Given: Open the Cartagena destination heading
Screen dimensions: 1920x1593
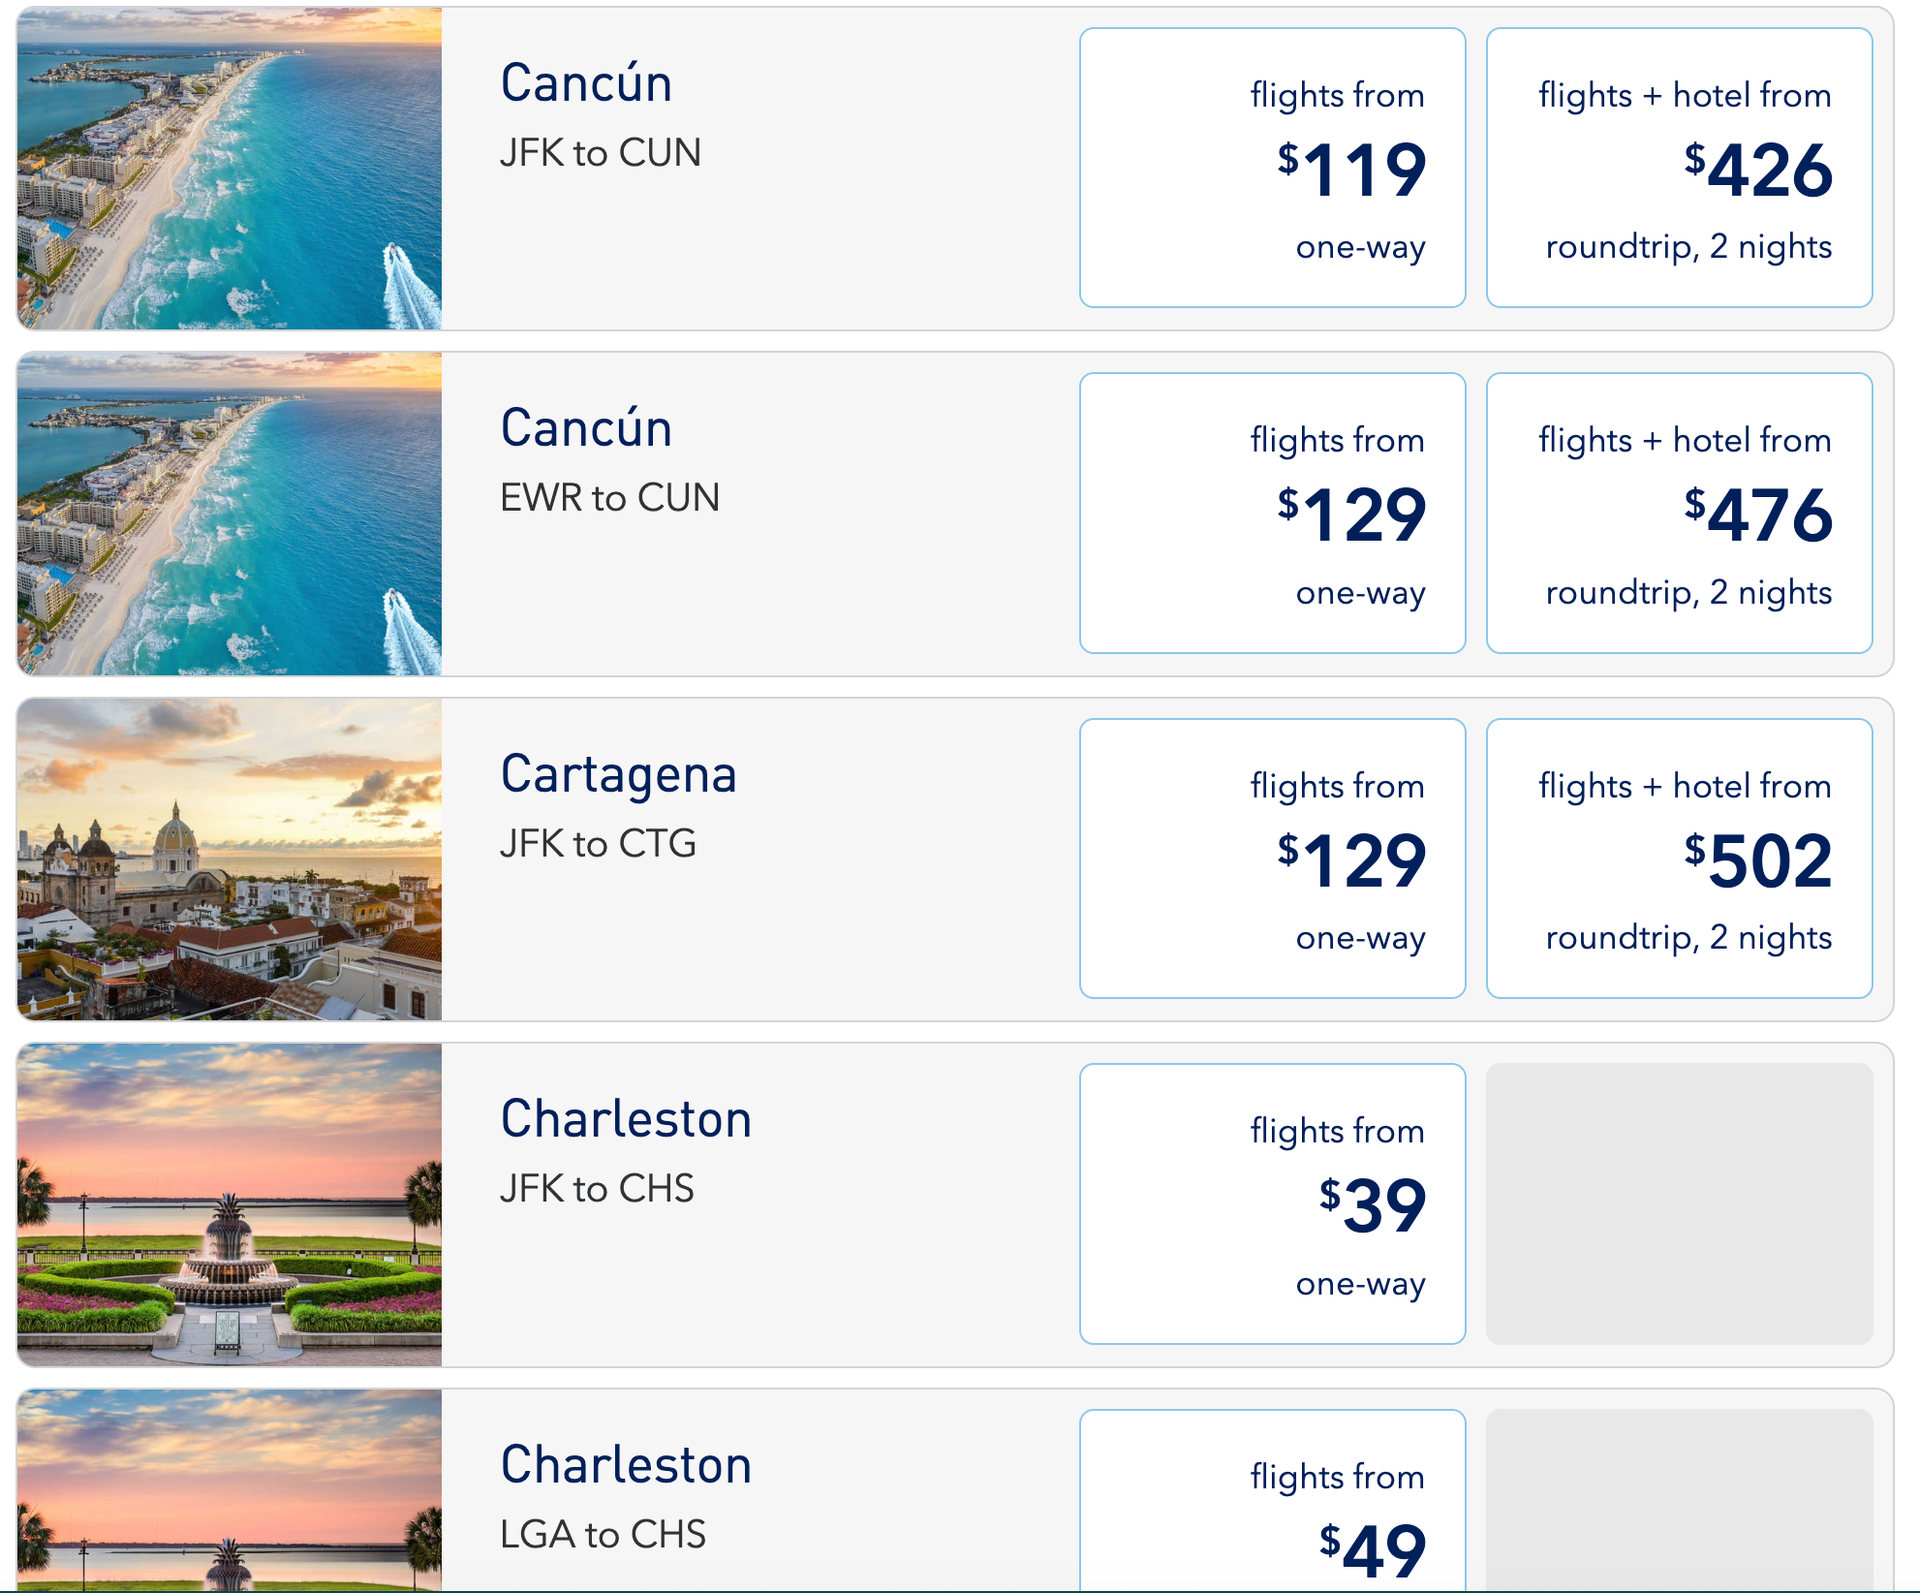Looking at the screenshot, I should pyautogui.click(x=619, y=771).
